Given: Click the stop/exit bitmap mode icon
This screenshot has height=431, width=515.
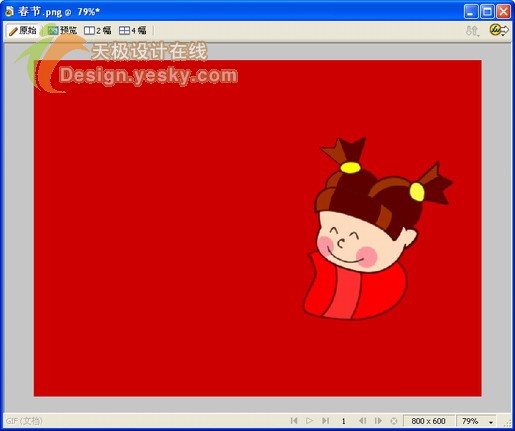Looking at the screenshot, I should click(394, 421).
